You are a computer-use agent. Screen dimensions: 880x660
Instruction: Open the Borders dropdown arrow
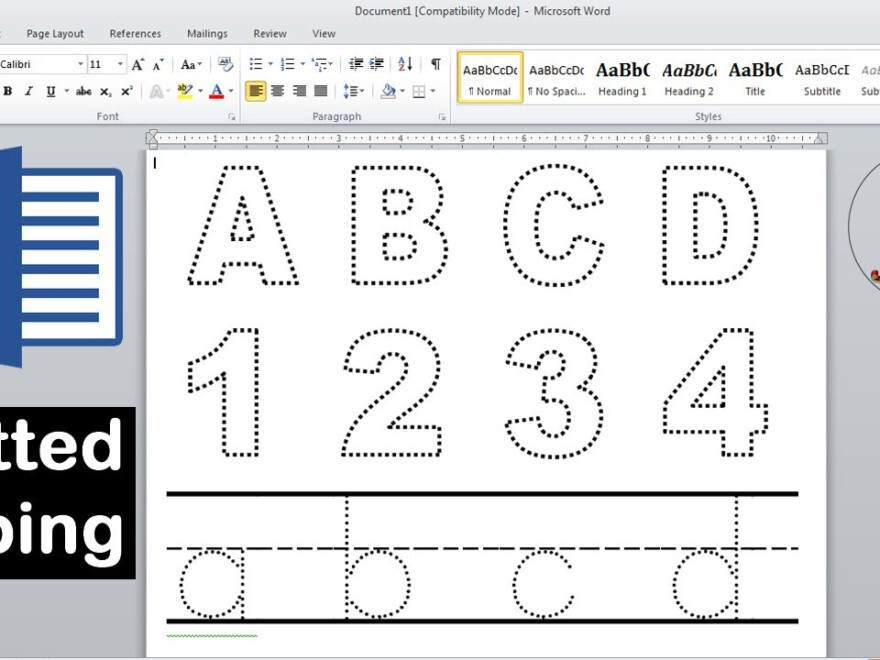[433, 91]
